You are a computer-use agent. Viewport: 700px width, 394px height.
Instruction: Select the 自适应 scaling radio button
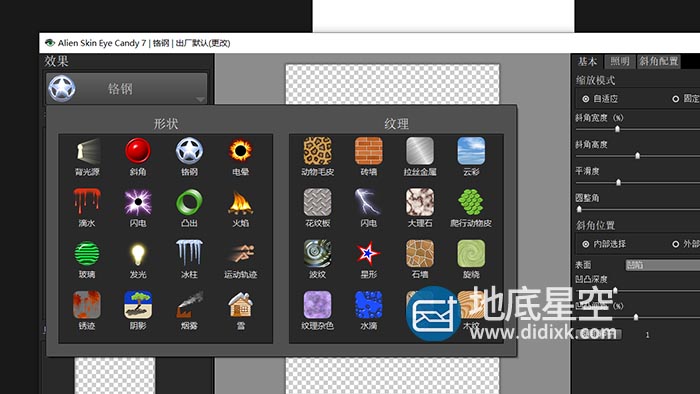pos(586,99)
